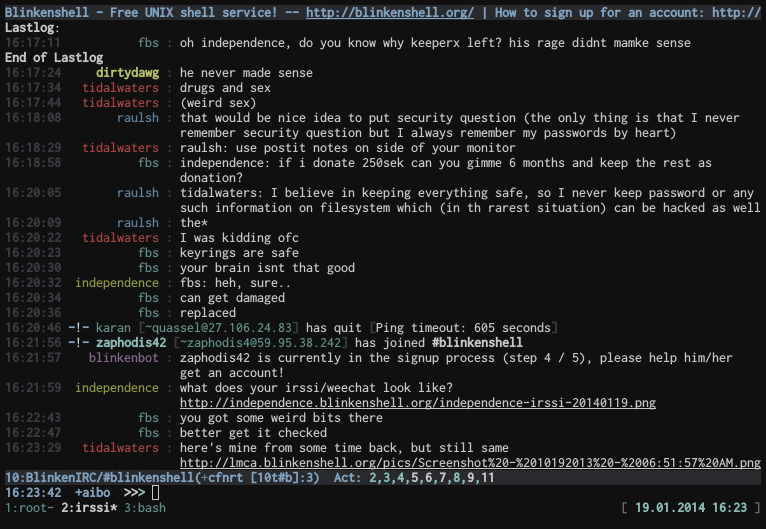Click the +aibo user mode indicator
This screenshot has width=766, height=529.
click(93, 493)
